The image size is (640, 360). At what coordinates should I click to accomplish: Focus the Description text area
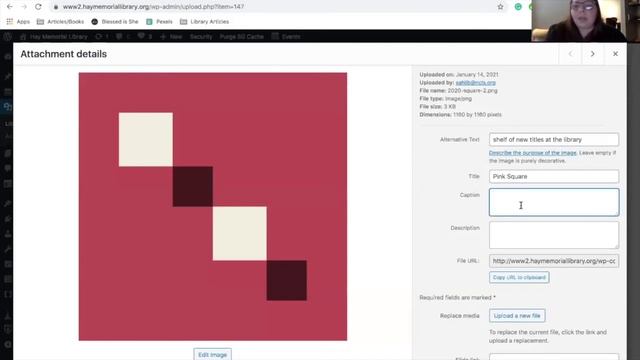pyautogui.click(x=554, y=235)
